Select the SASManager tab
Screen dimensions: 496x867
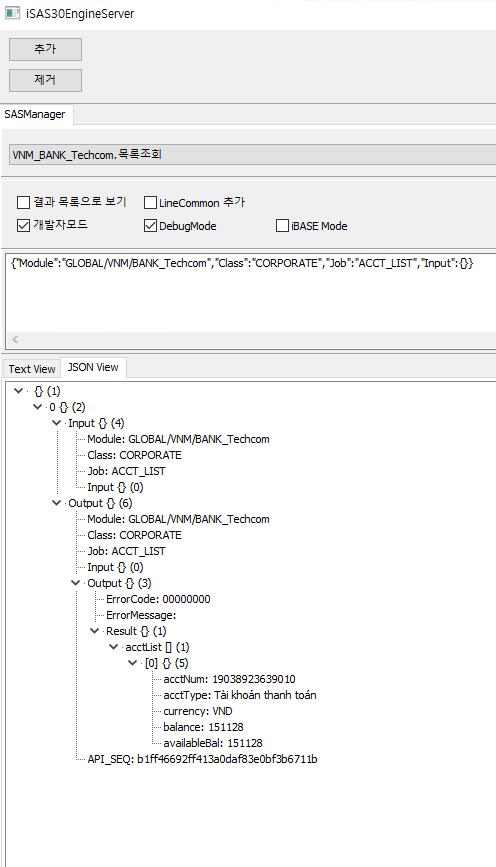pos(35,114)
